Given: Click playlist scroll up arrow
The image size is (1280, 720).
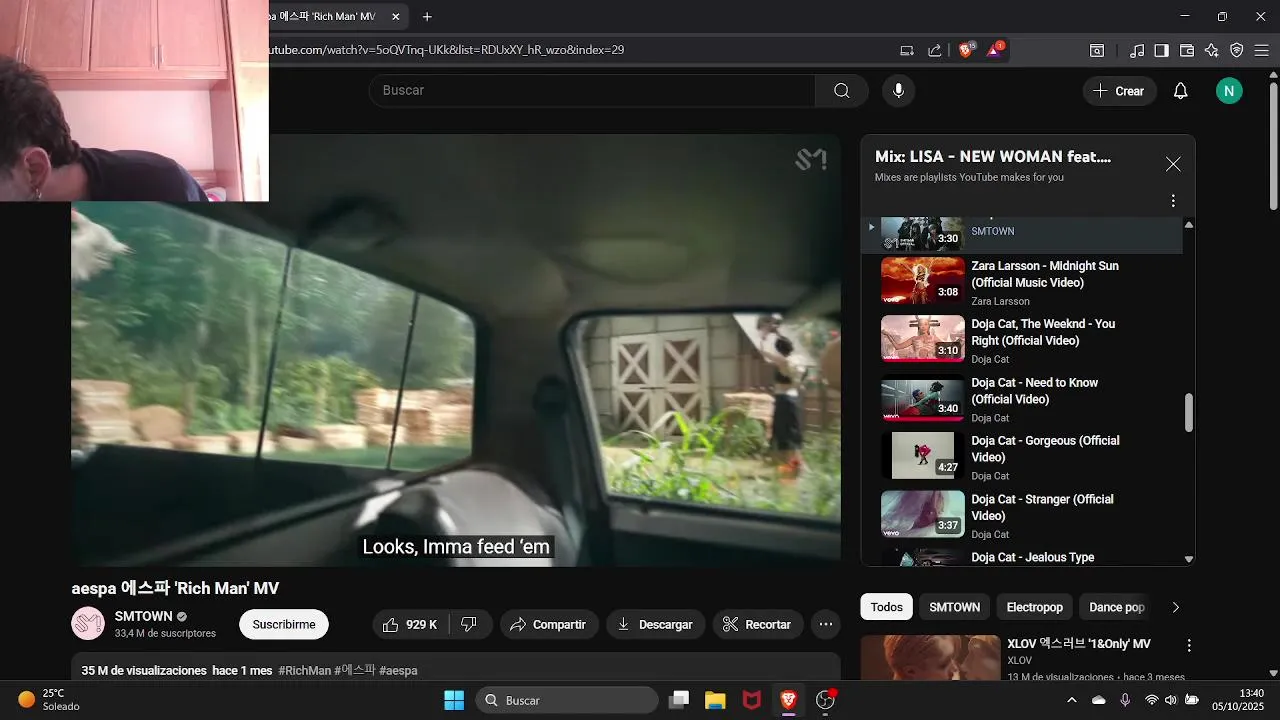Looking at the screenshot, I should pos(1189,224).
